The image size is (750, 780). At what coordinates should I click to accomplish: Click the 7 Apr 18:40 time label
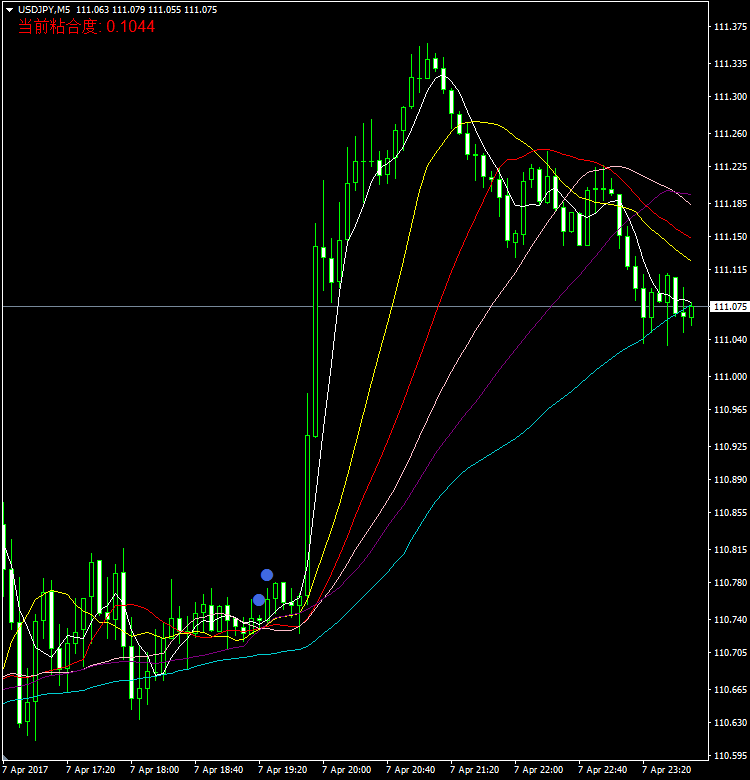pyautogui.click(x=218, y=770)
